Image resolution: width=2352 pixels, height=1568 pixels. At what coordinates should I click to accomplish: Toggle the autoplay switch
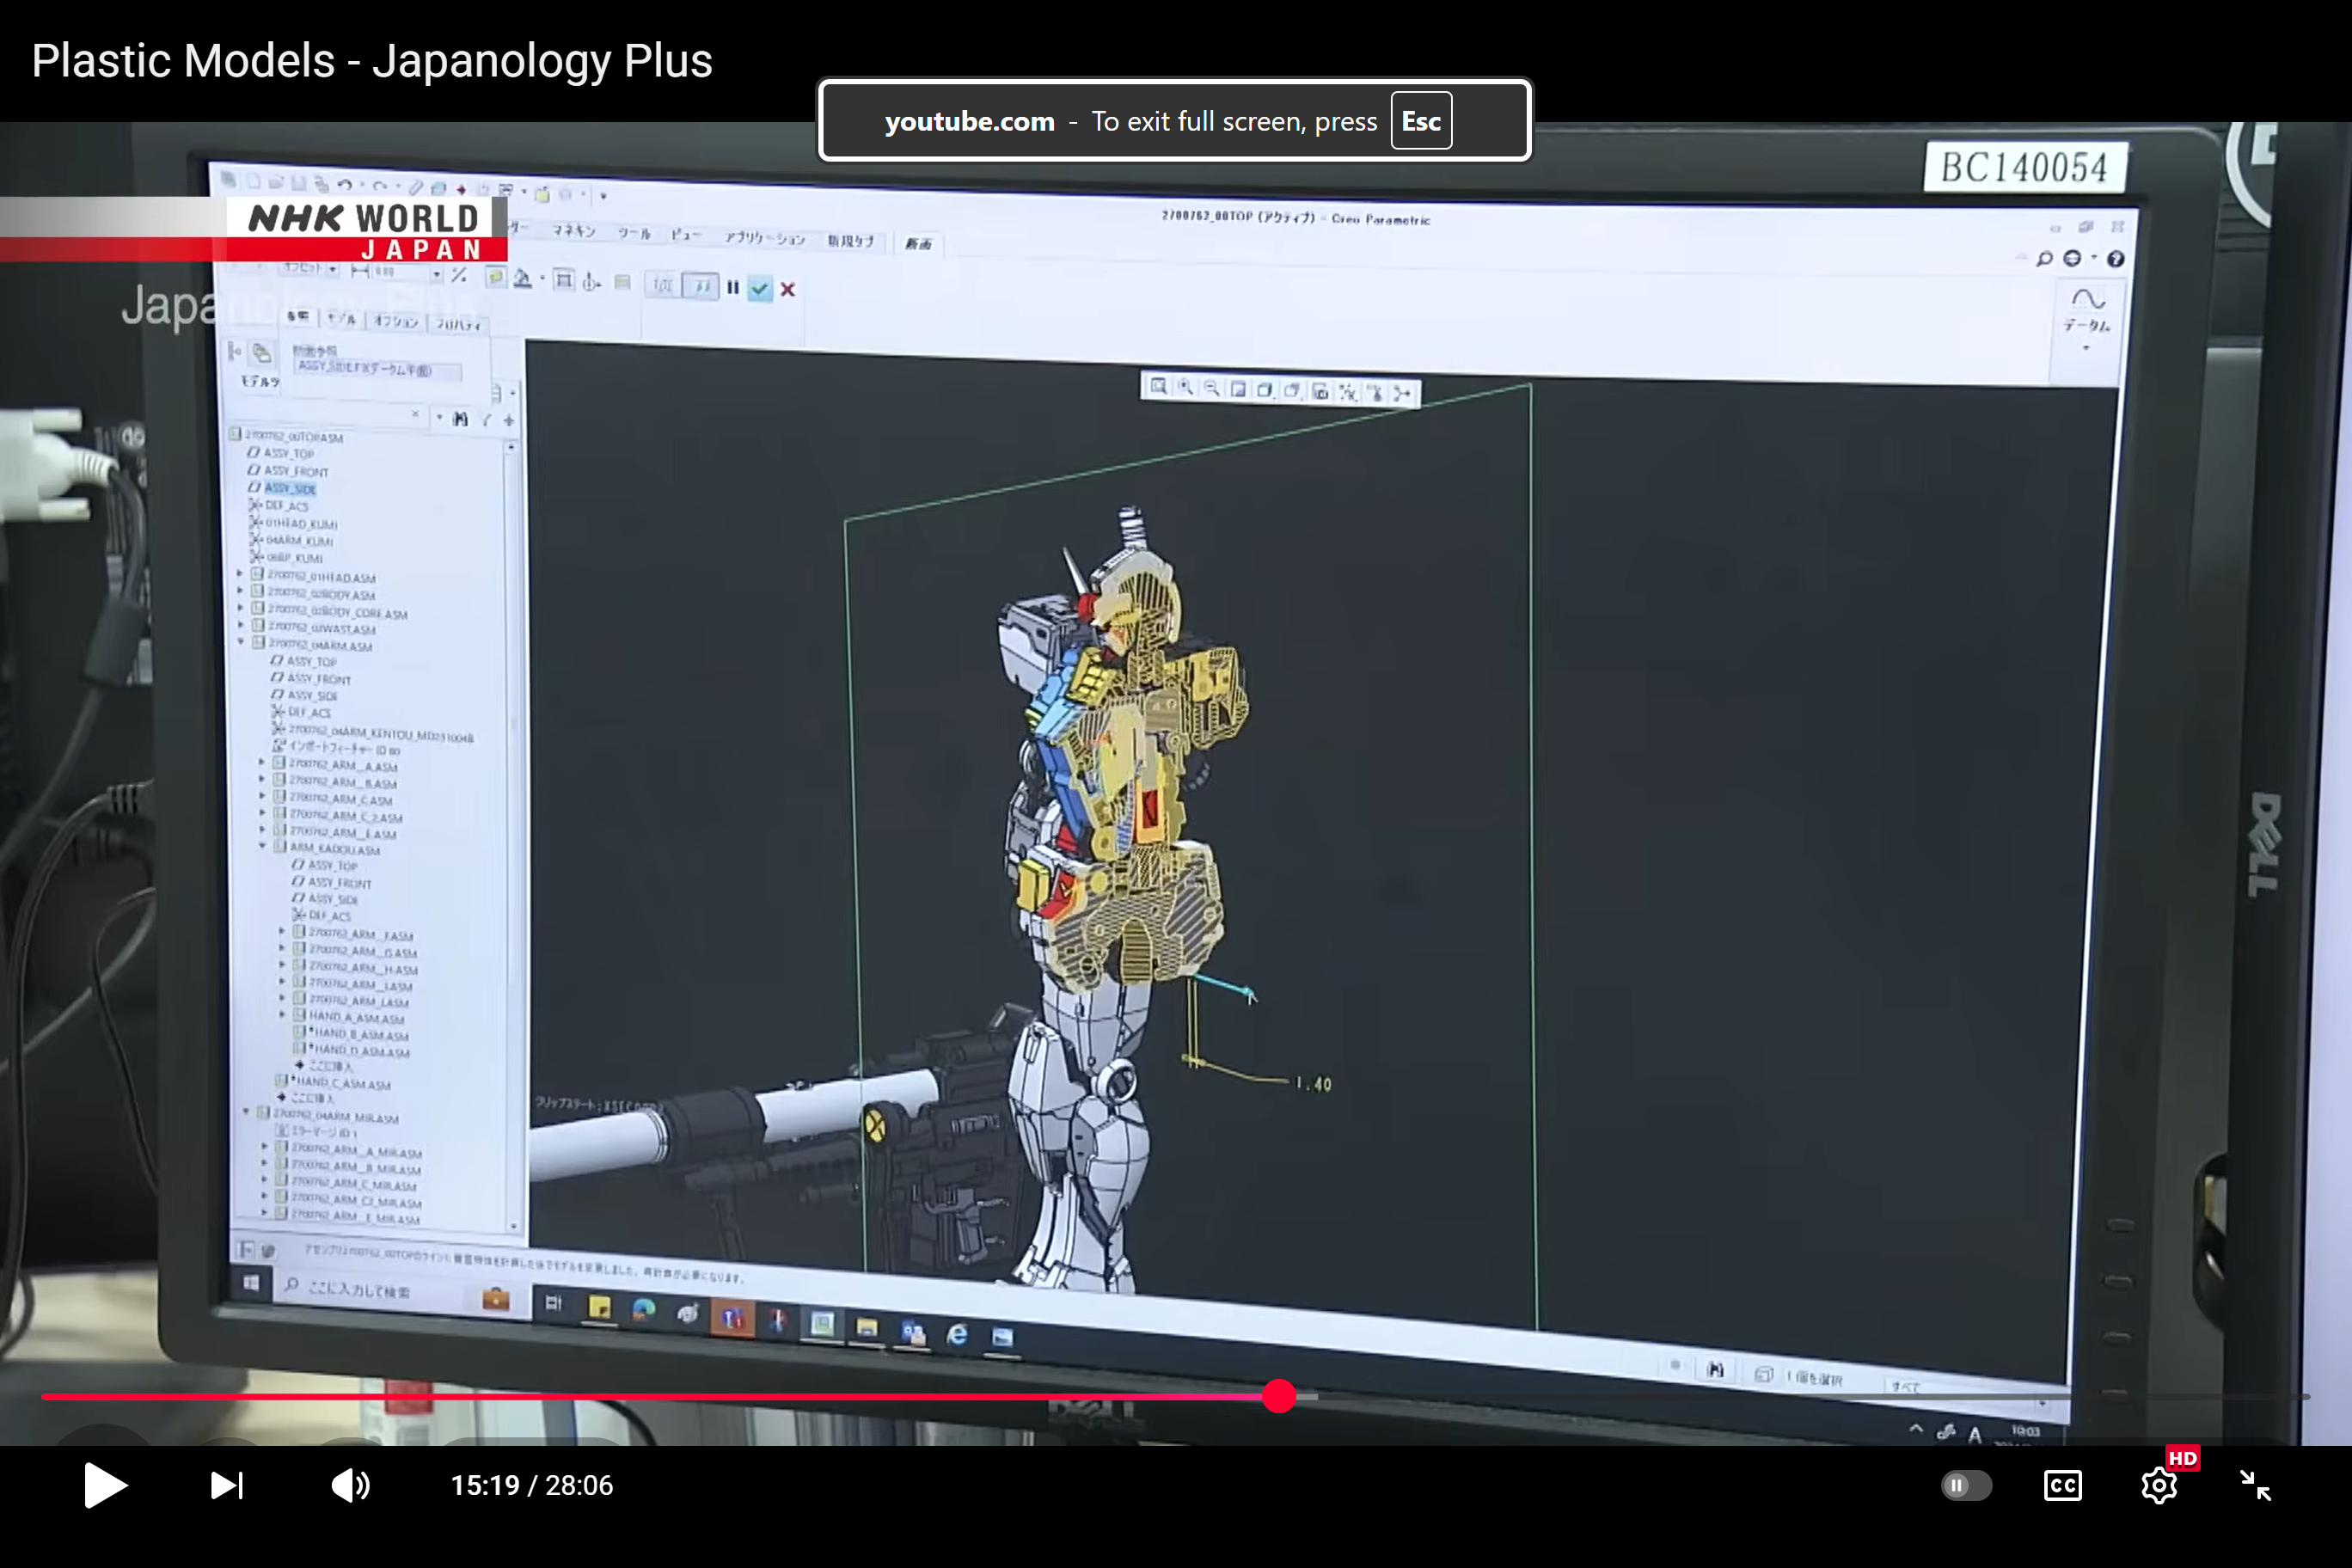coord(1965,1485)
